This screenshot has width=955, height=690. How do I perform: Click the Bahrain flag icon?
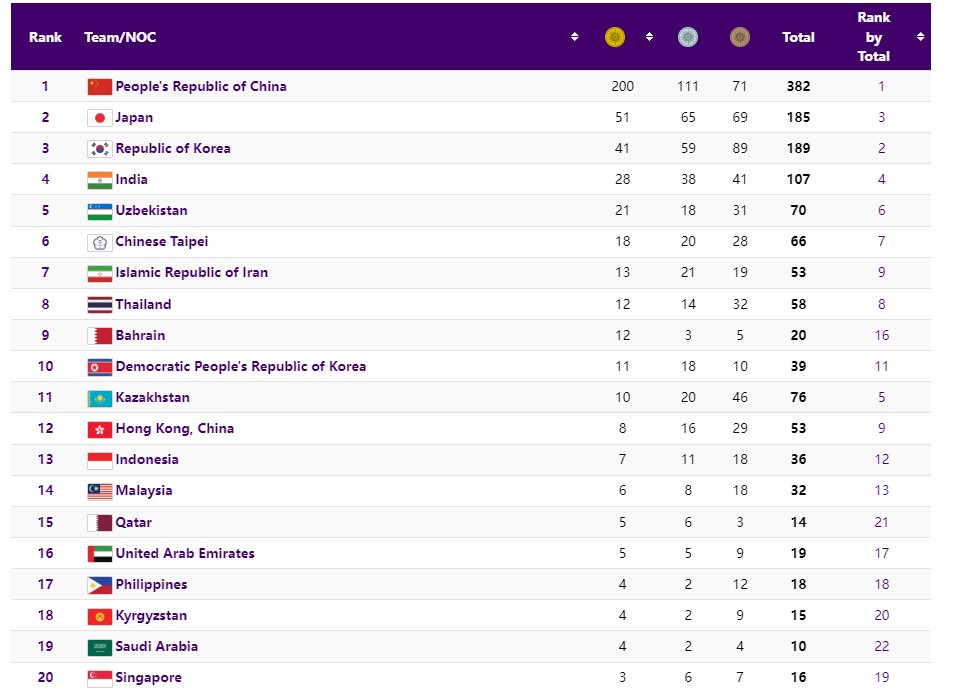pyautogui.click(x=99, y=336)
